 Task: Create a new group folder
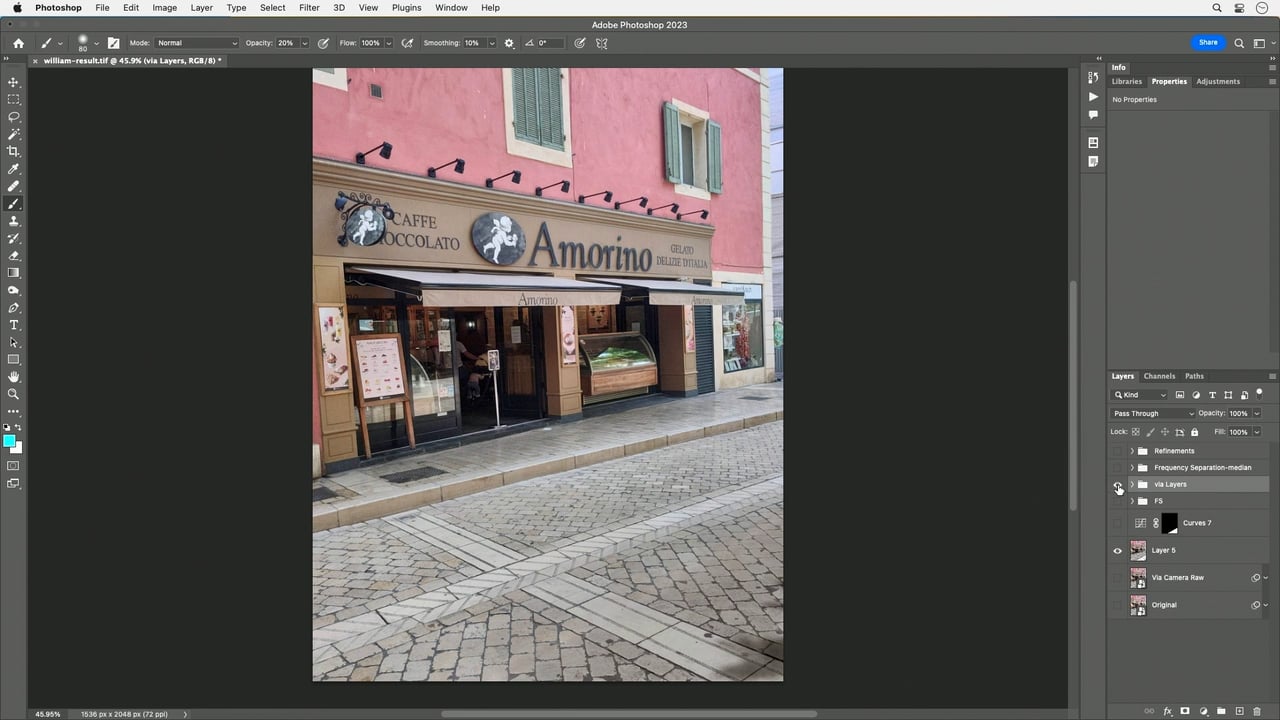pos(1221,711)
